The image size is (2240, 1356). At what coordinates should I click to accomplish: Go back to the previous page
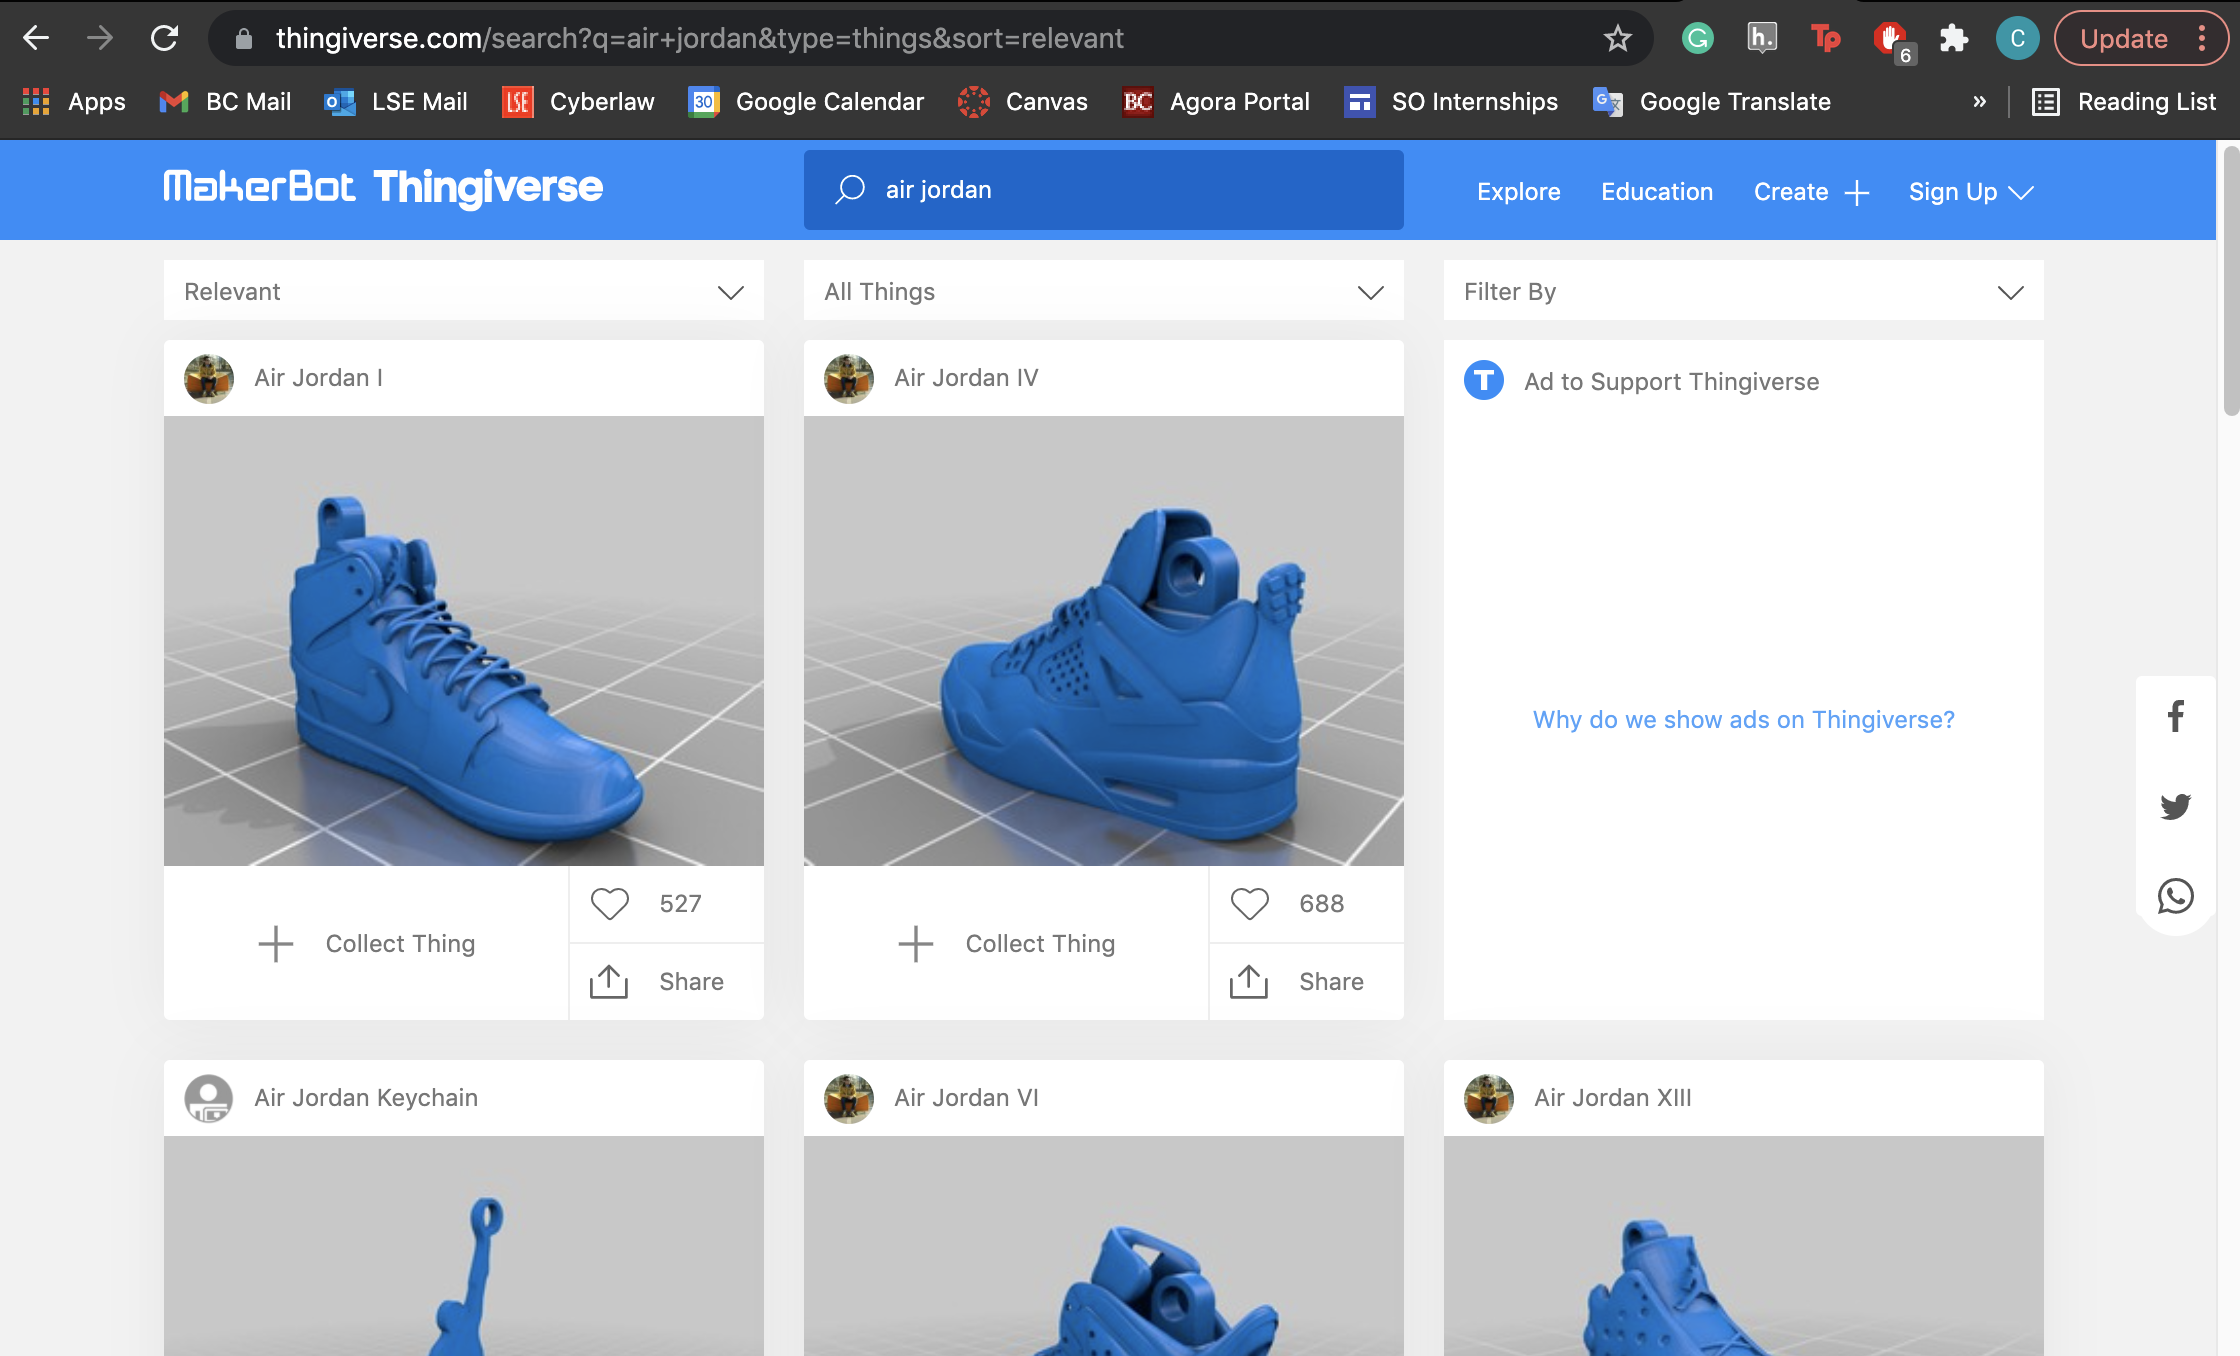click(36, 38)
